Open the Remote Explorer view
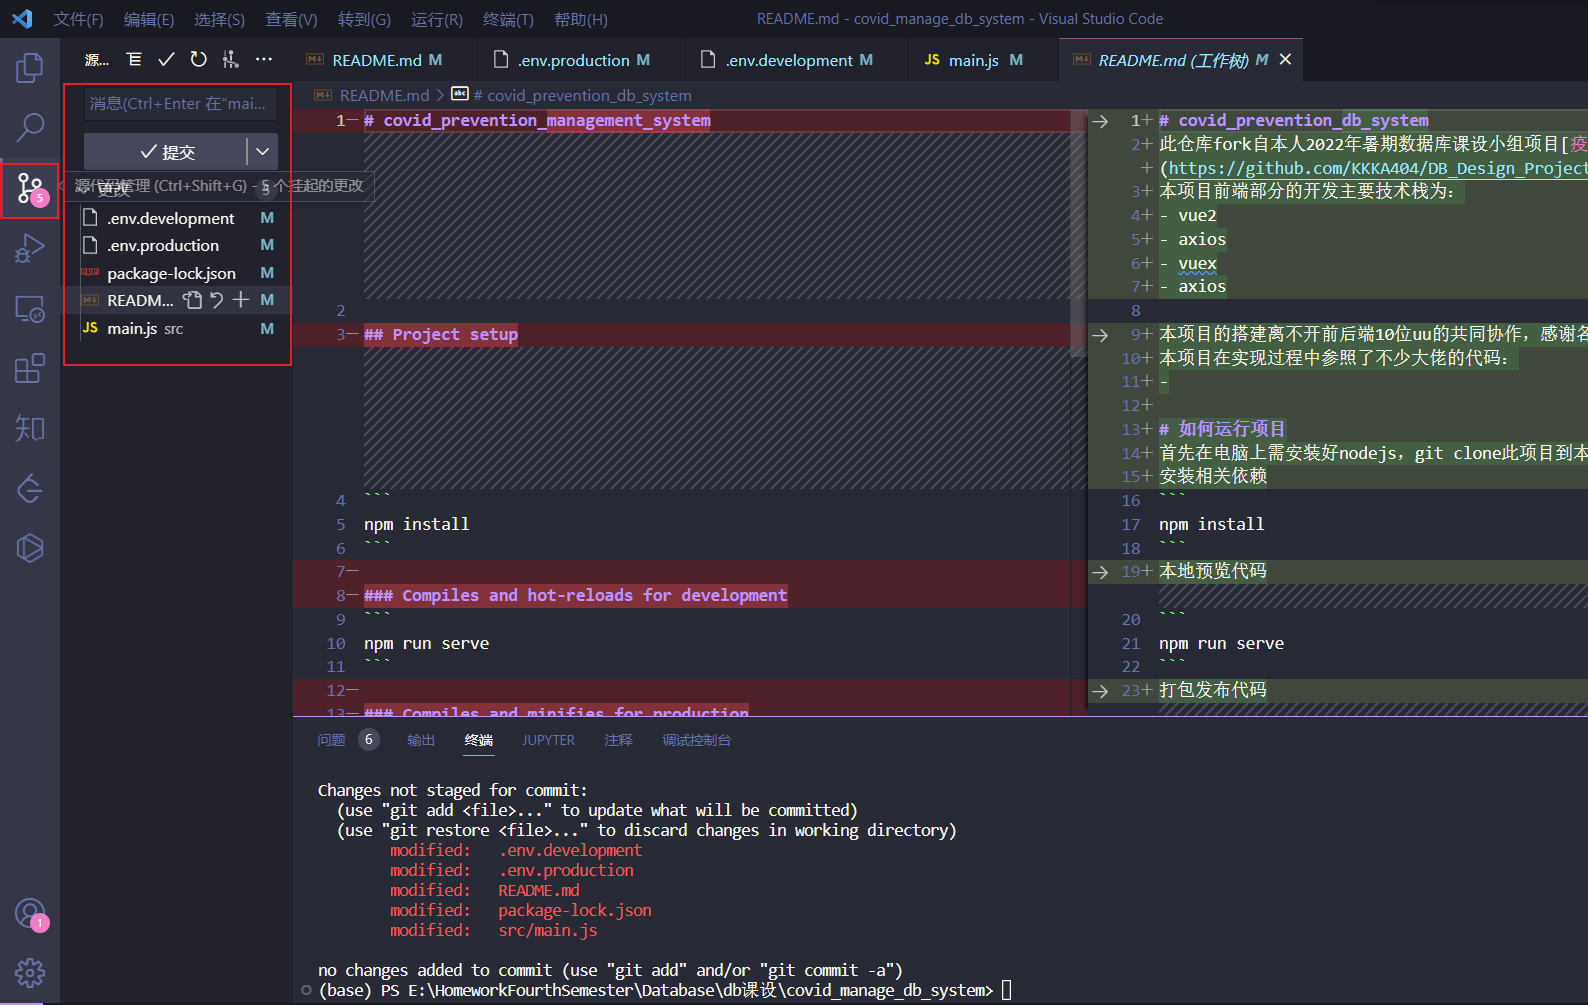The image size is (1588, 1005). [x=30, y=308]
